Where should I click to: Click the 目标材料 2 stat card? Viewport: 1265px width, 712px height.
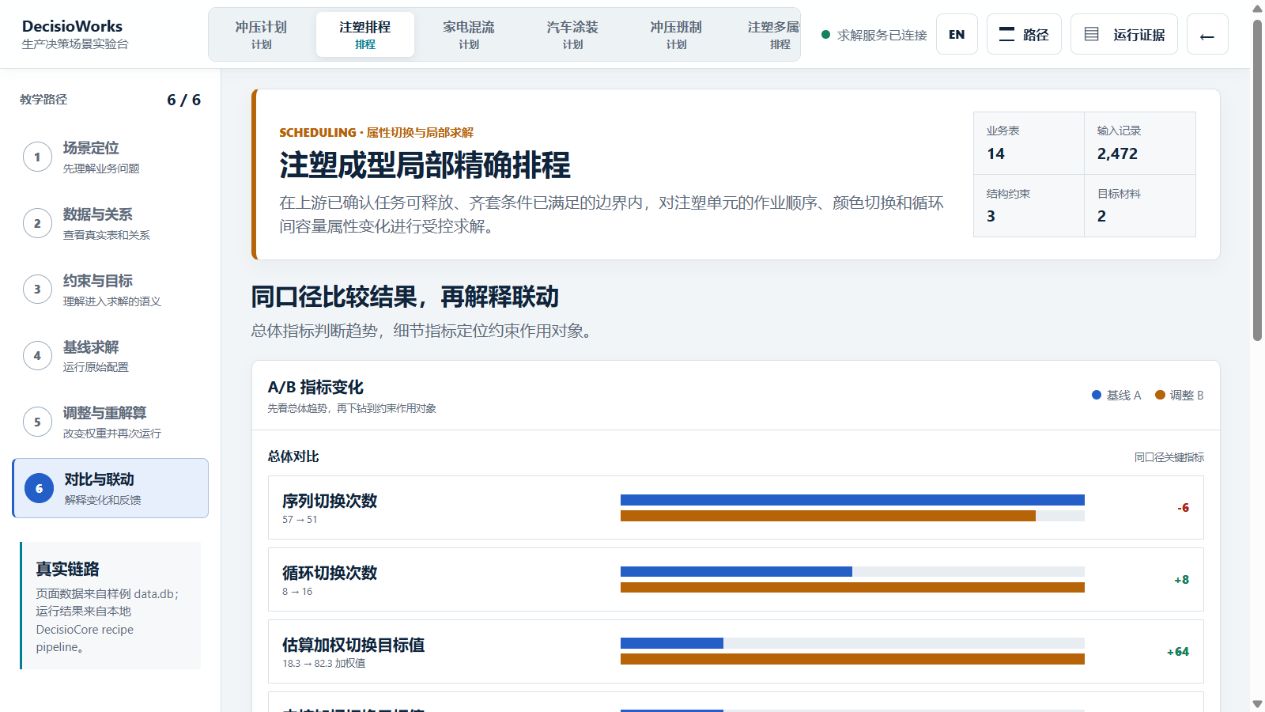click(1140, 206)
